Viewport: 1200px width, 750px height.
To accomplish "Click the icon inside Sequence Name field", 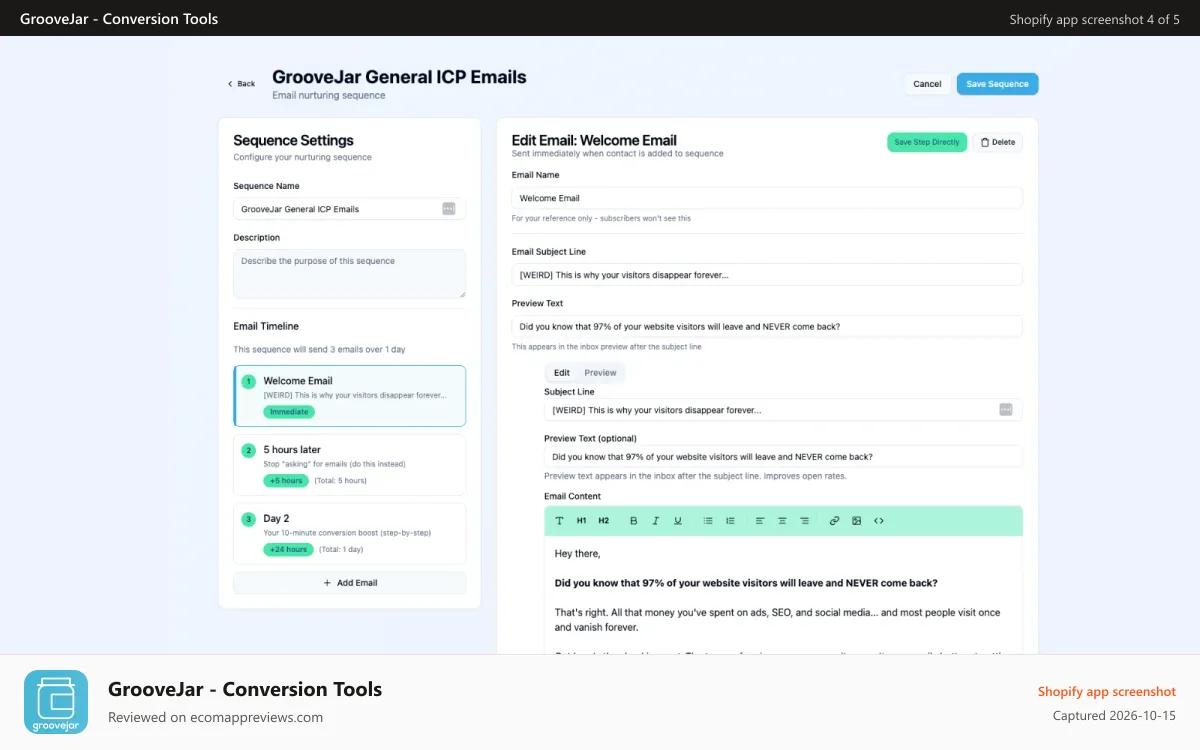I will [x=449, y=209].
